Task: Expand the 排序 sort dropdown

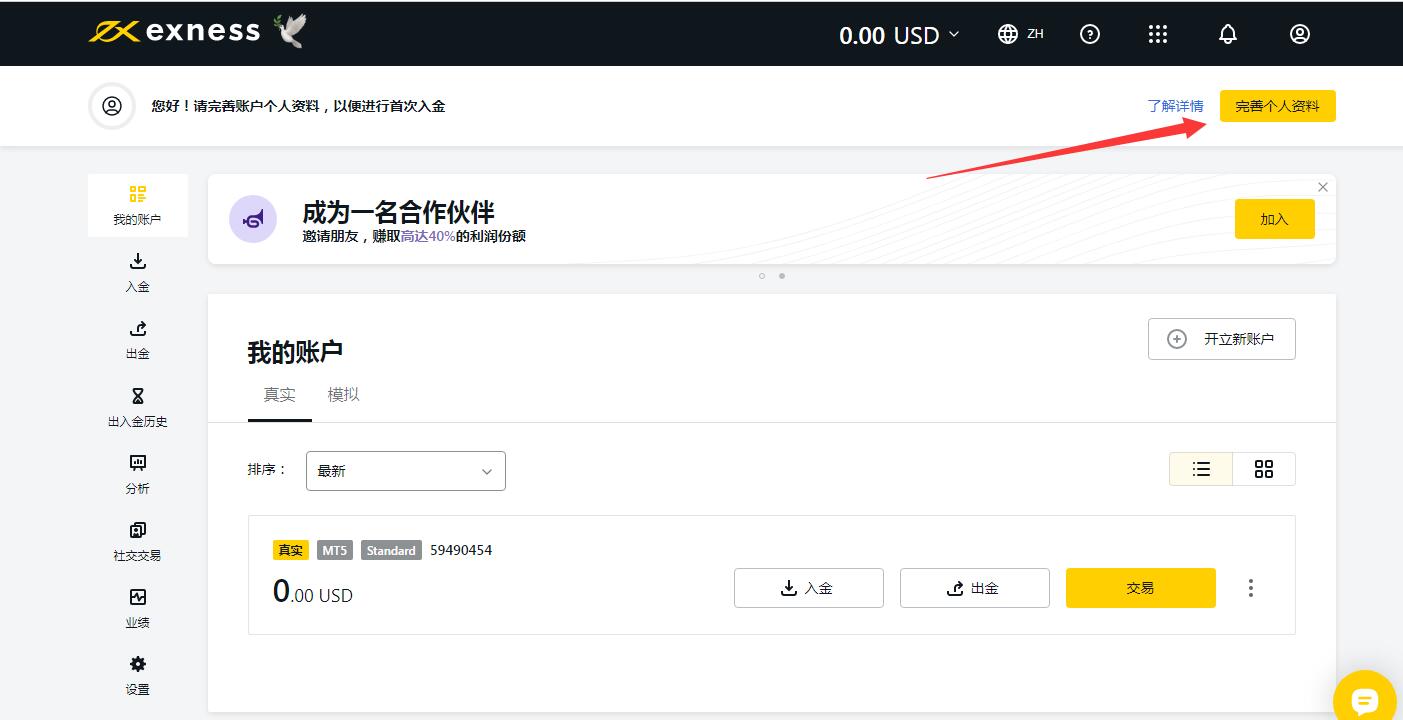Action: 405,471
